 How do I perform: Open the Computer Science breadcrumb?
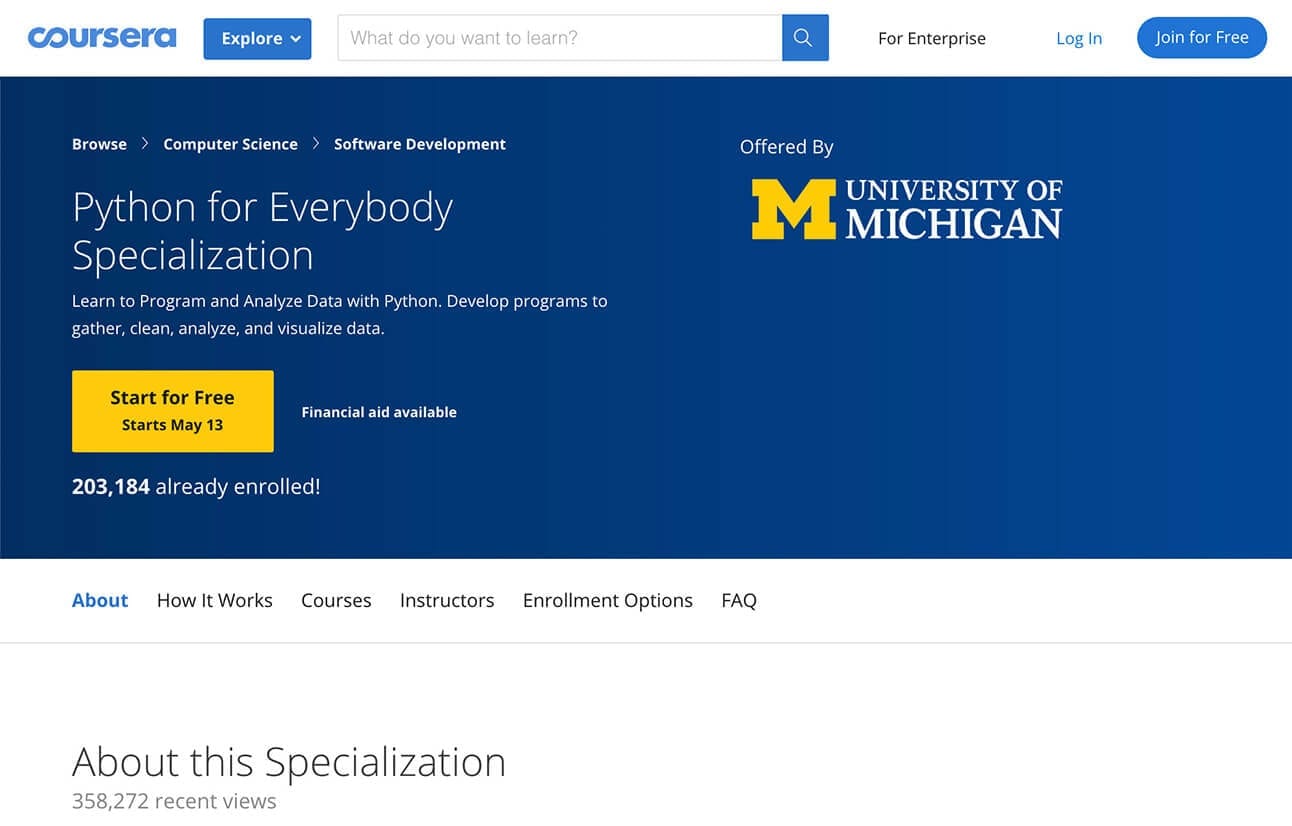[x=230, y=144]
